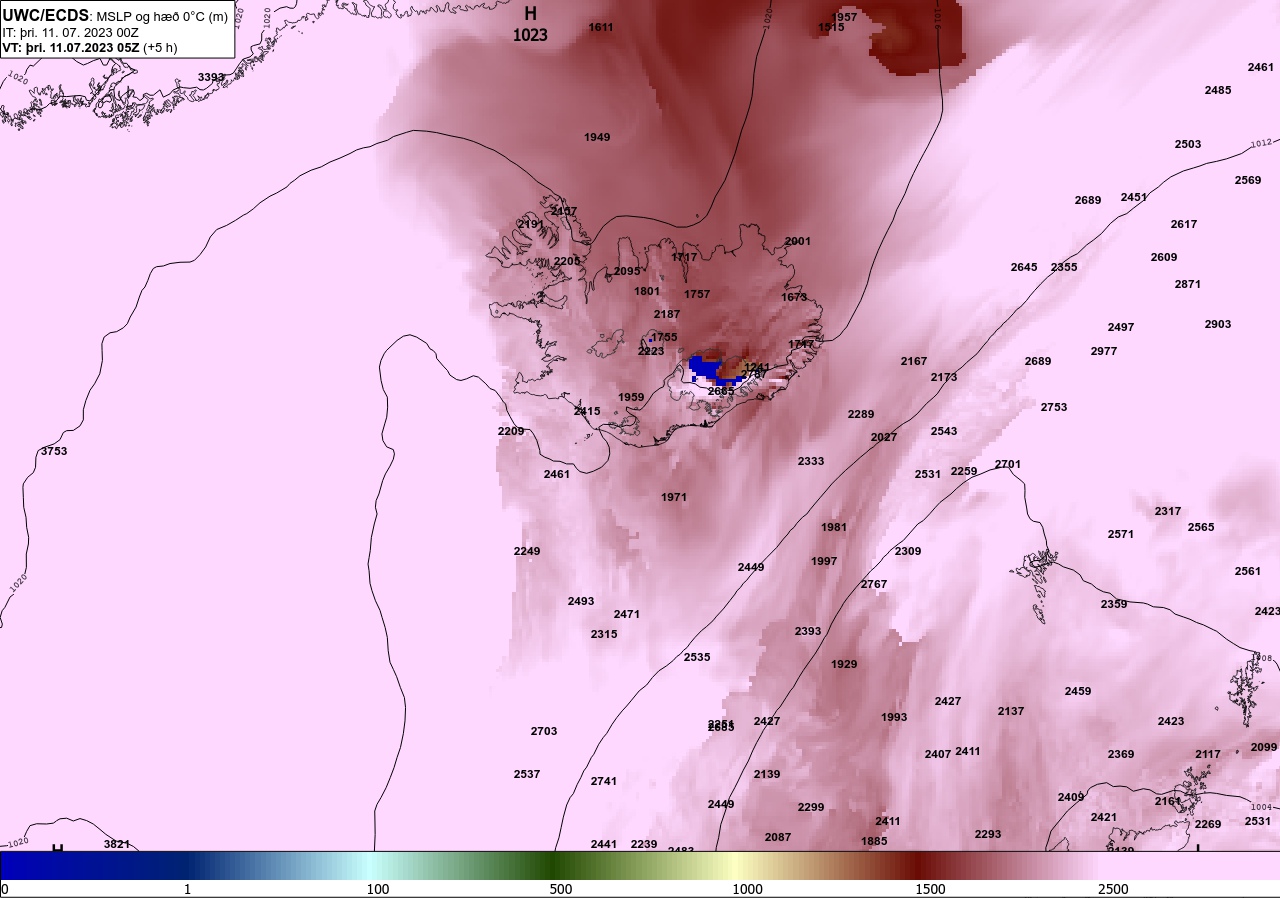The width and height of the screenshot is (1280, 898).
Task: Click the 2703 height value
Action: [544, 731]
